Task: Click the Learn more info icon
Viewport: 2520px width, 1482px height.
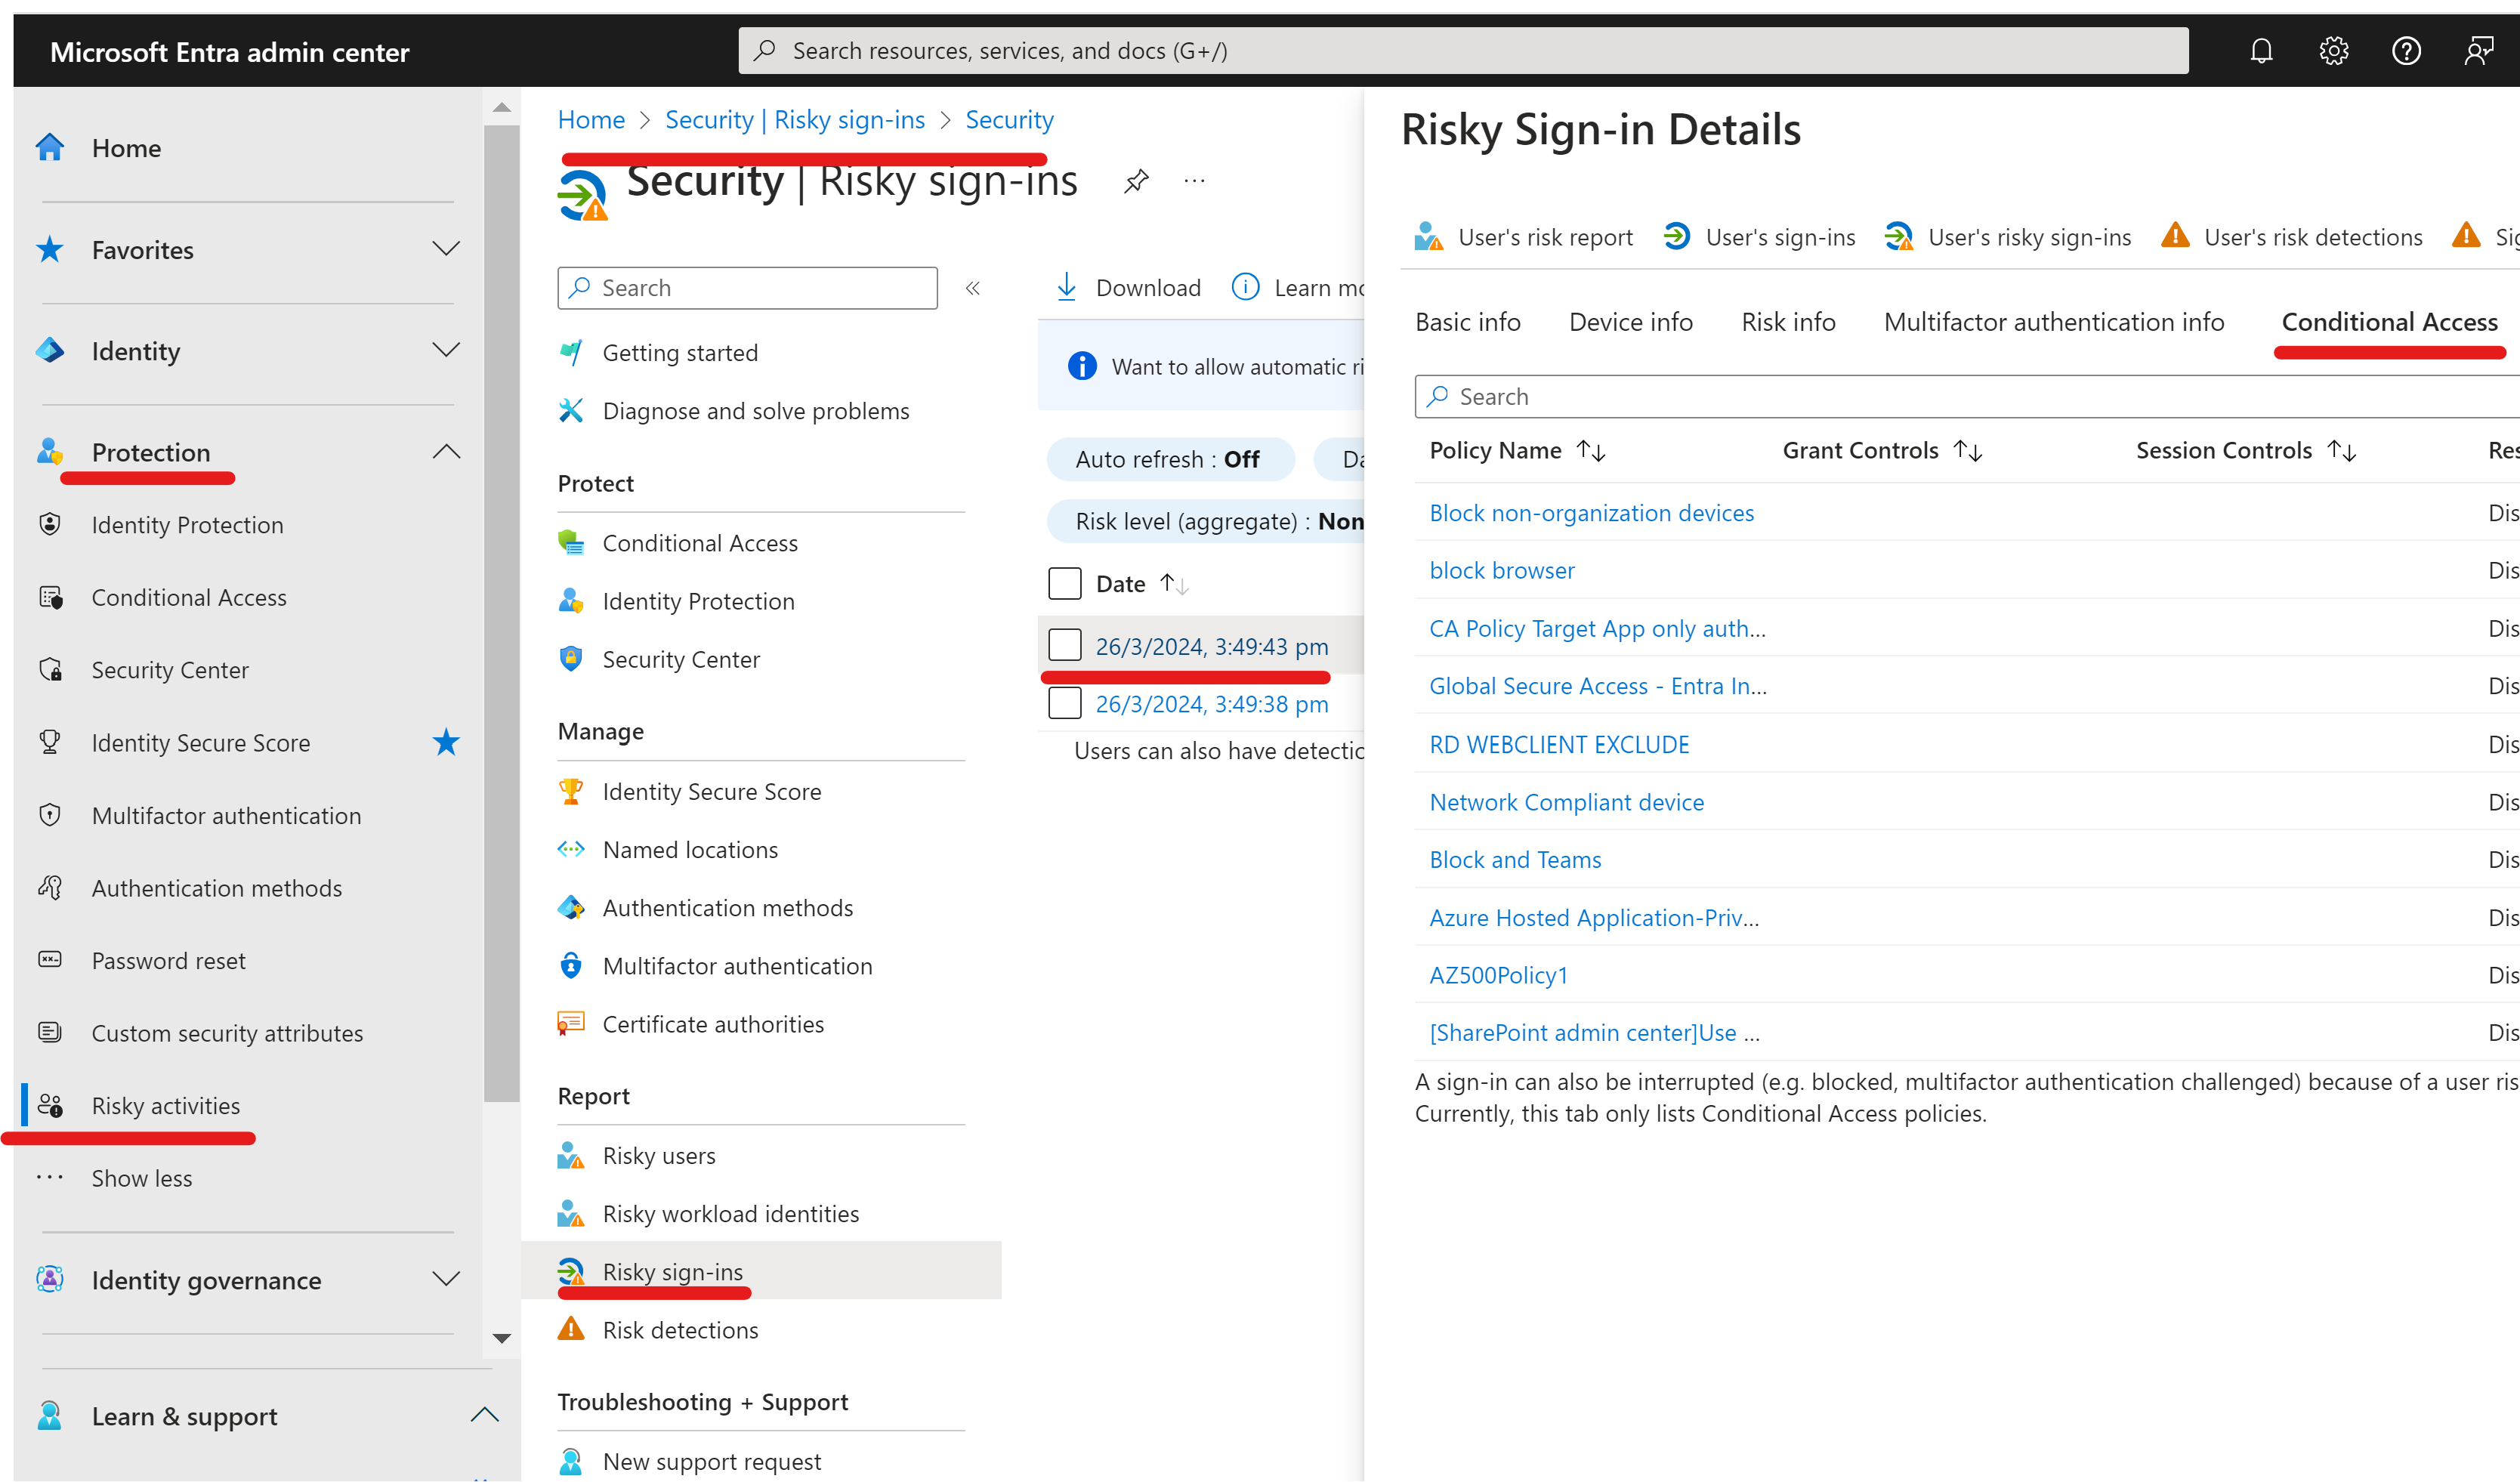Action: 1245,287
